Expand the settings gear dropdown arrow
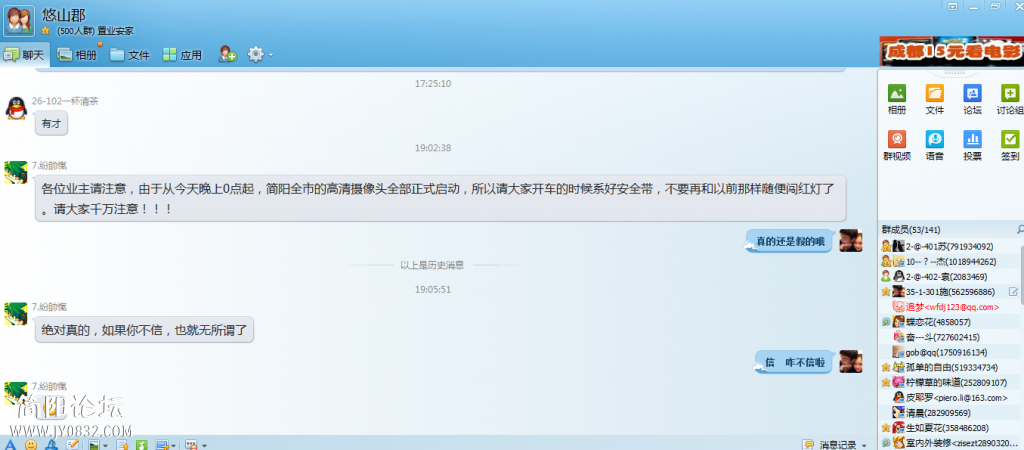 coord(270,55)
